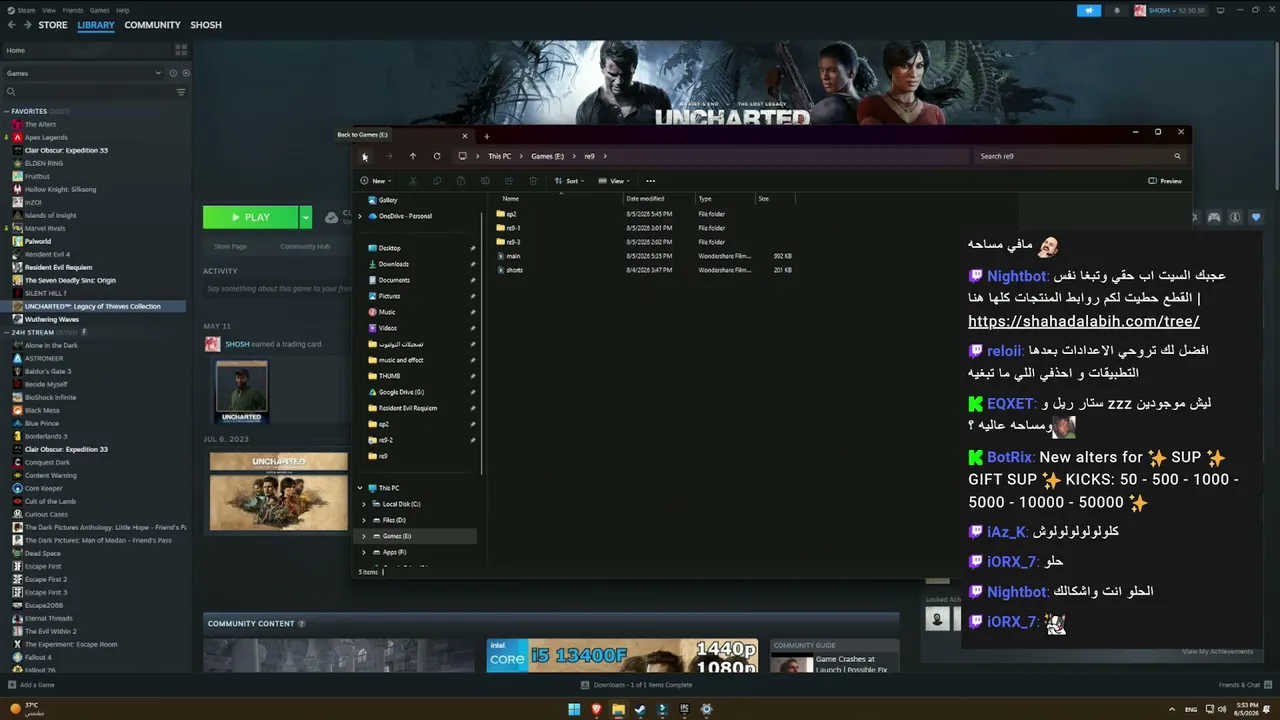
Task: Sort files by Date modified column
Action: [x=645, y=199]
